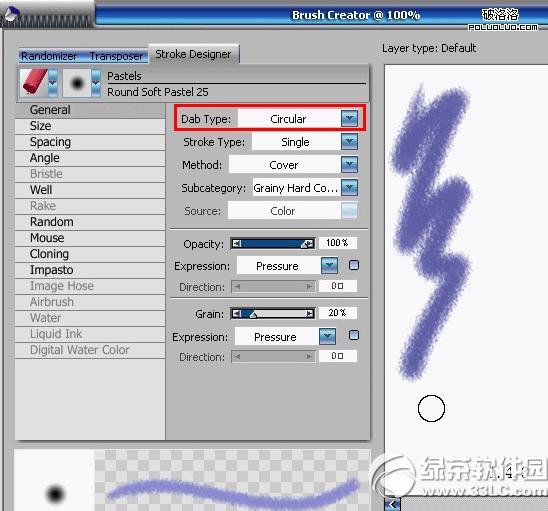Click the Grain slider left arrow

tap(237, 314)
